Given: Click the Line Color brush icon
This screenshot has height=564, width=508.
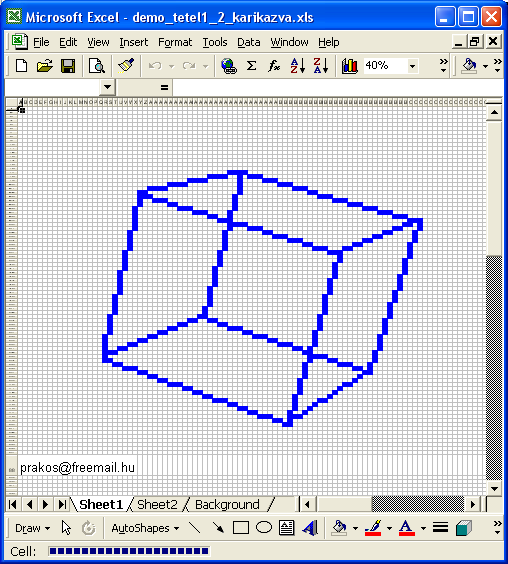Looking at the screenshot, I should point(373,528).
